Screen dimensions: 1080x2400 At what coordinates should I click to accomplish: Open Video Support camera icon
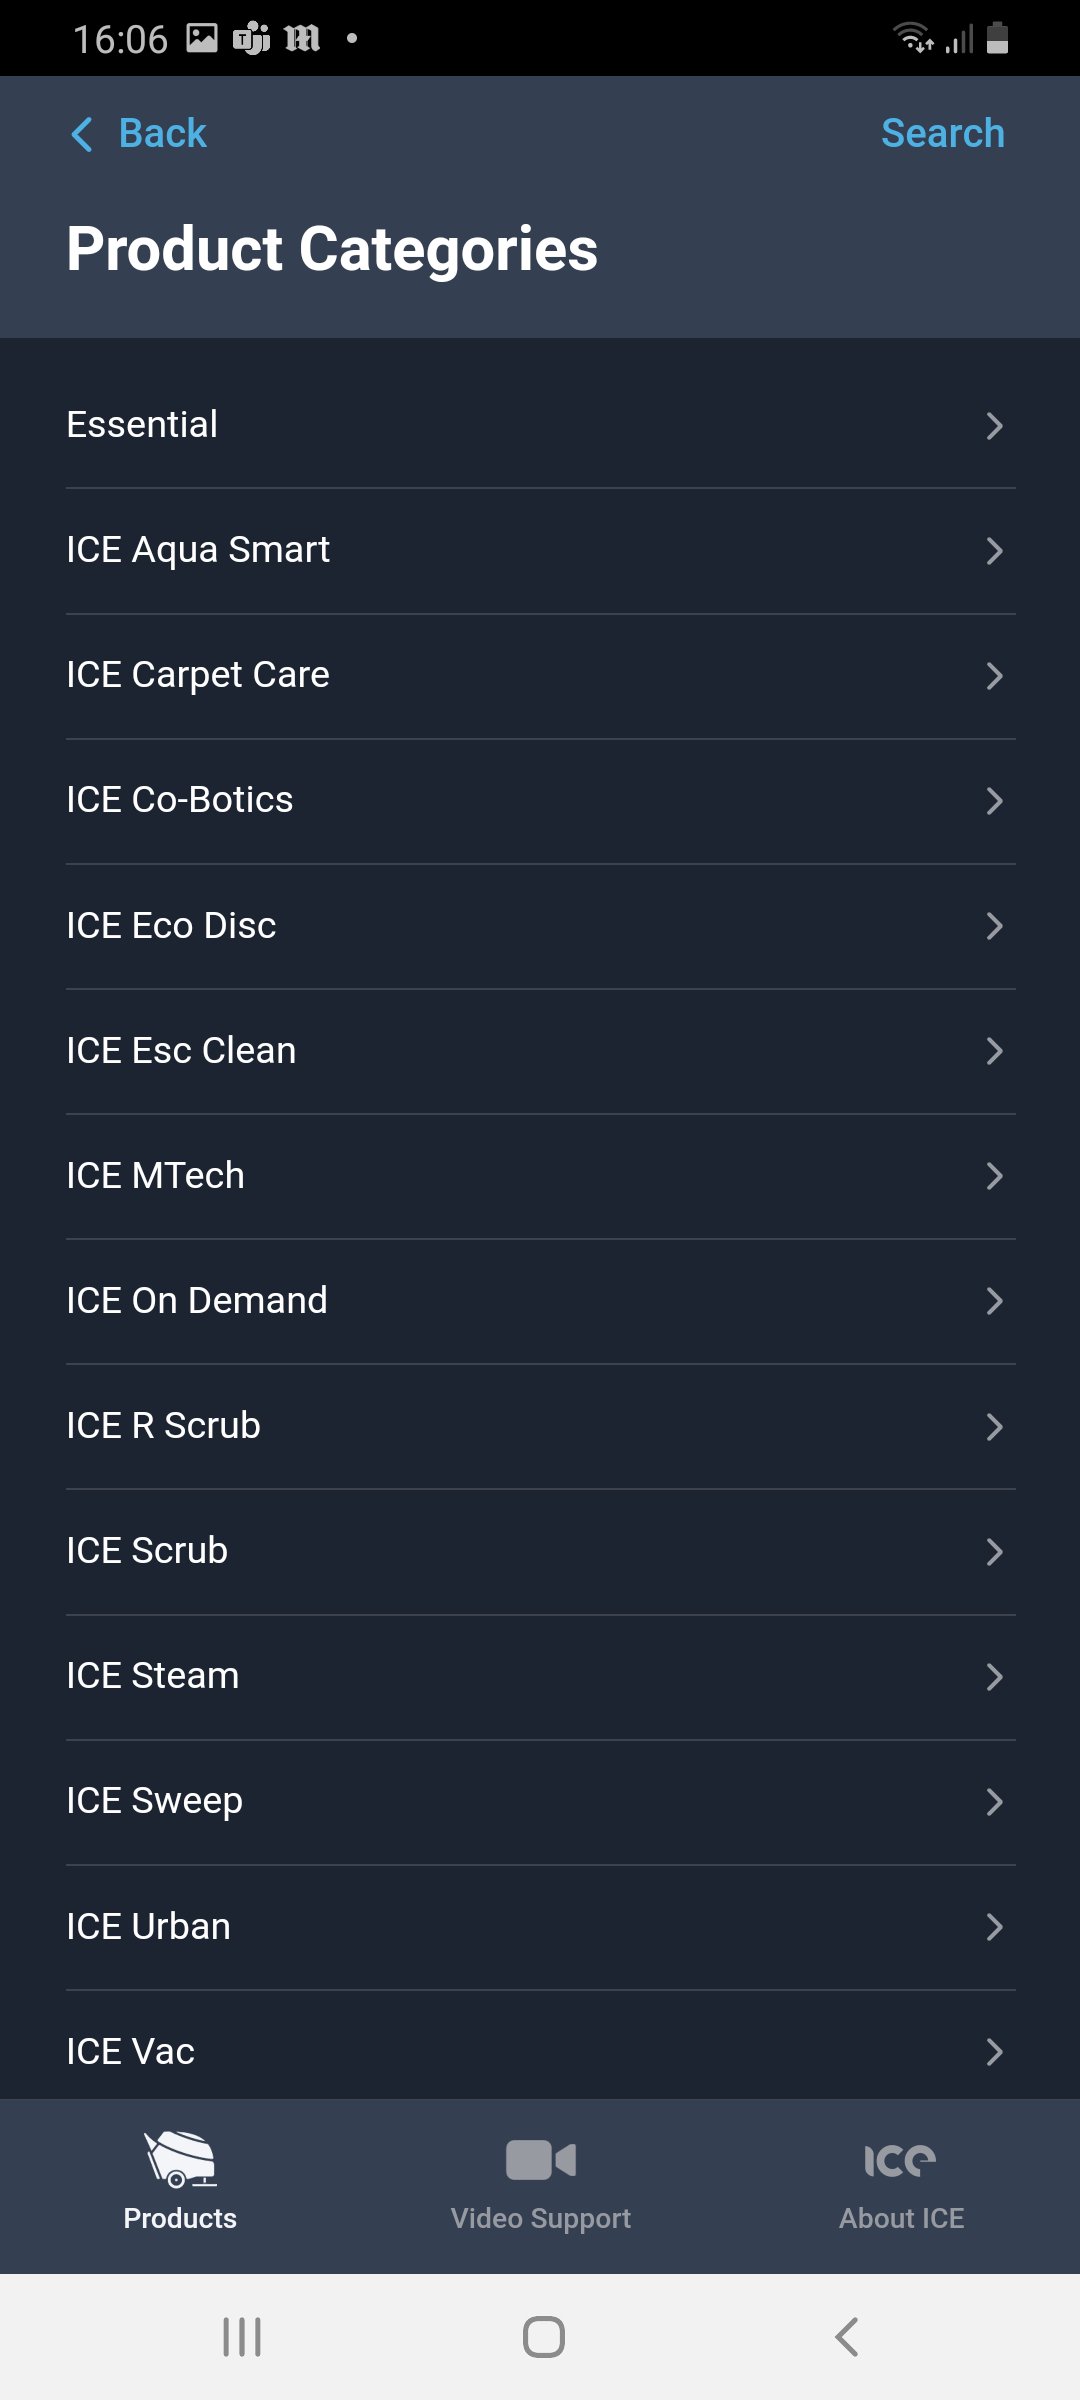540,2160
